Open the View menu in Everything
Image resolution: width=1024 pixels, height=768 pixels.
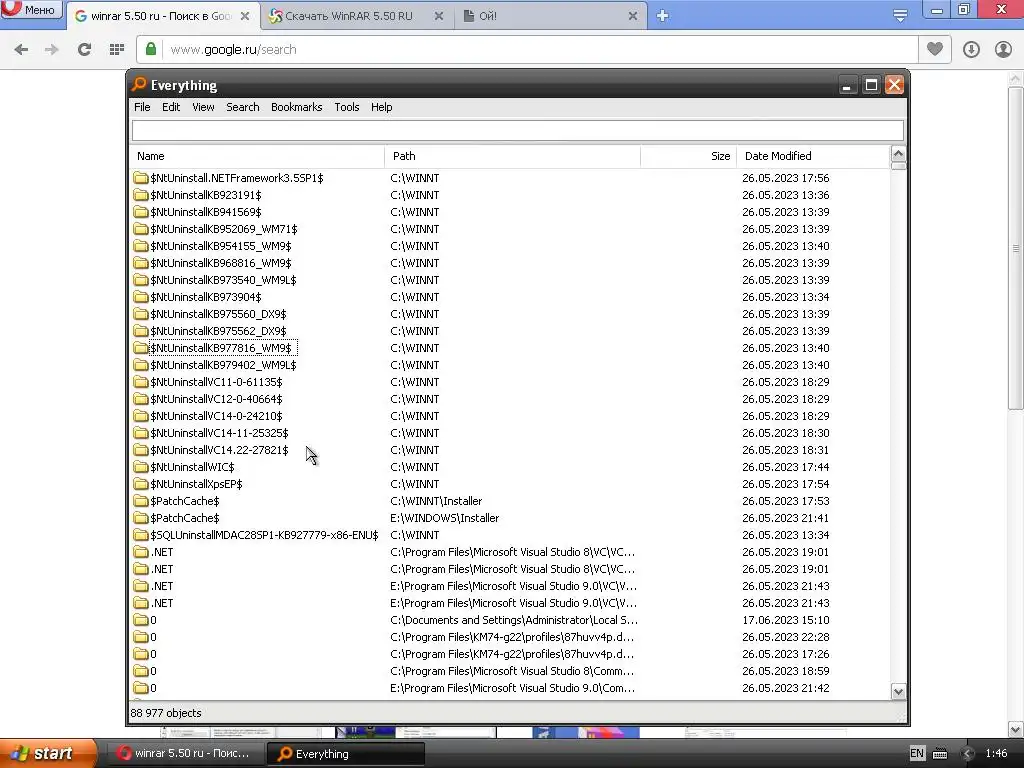coord(203,107)
